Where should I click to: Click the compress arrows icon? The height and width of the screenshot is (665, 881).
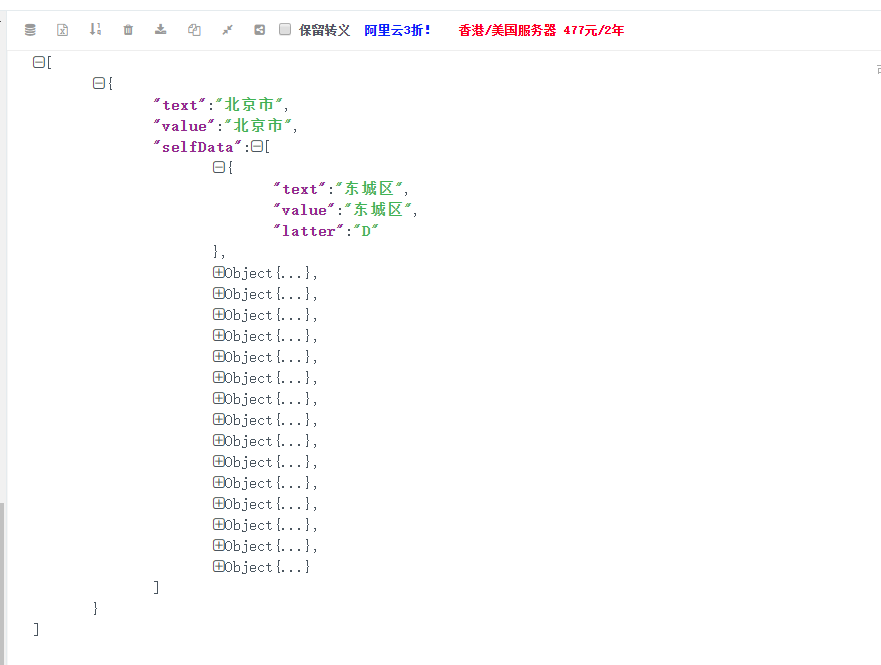(227, 30)
